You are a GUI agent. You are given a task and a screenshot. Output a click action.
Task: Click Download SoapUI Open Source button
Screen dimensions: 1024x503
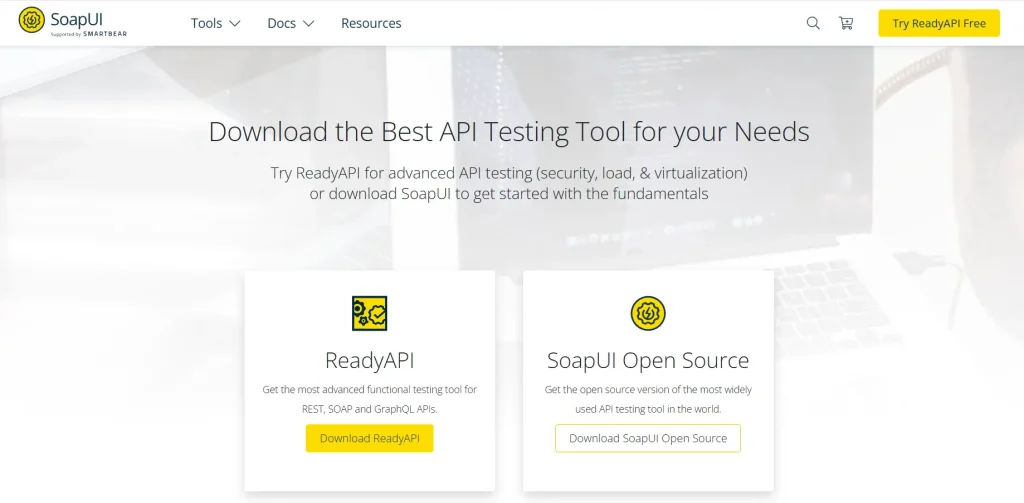pos(648,438)
